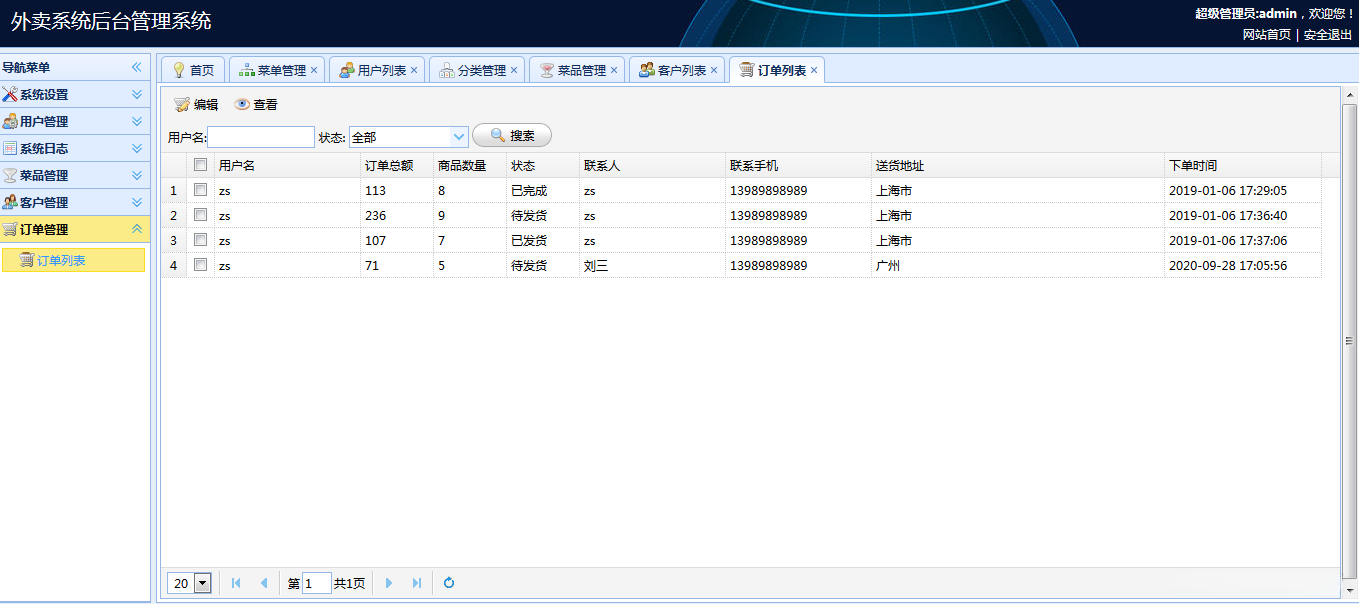The width and height of the screenshot is (1359, 604).
Task: Click the 已完成 status cell
Action: click(x=543, y=190)
